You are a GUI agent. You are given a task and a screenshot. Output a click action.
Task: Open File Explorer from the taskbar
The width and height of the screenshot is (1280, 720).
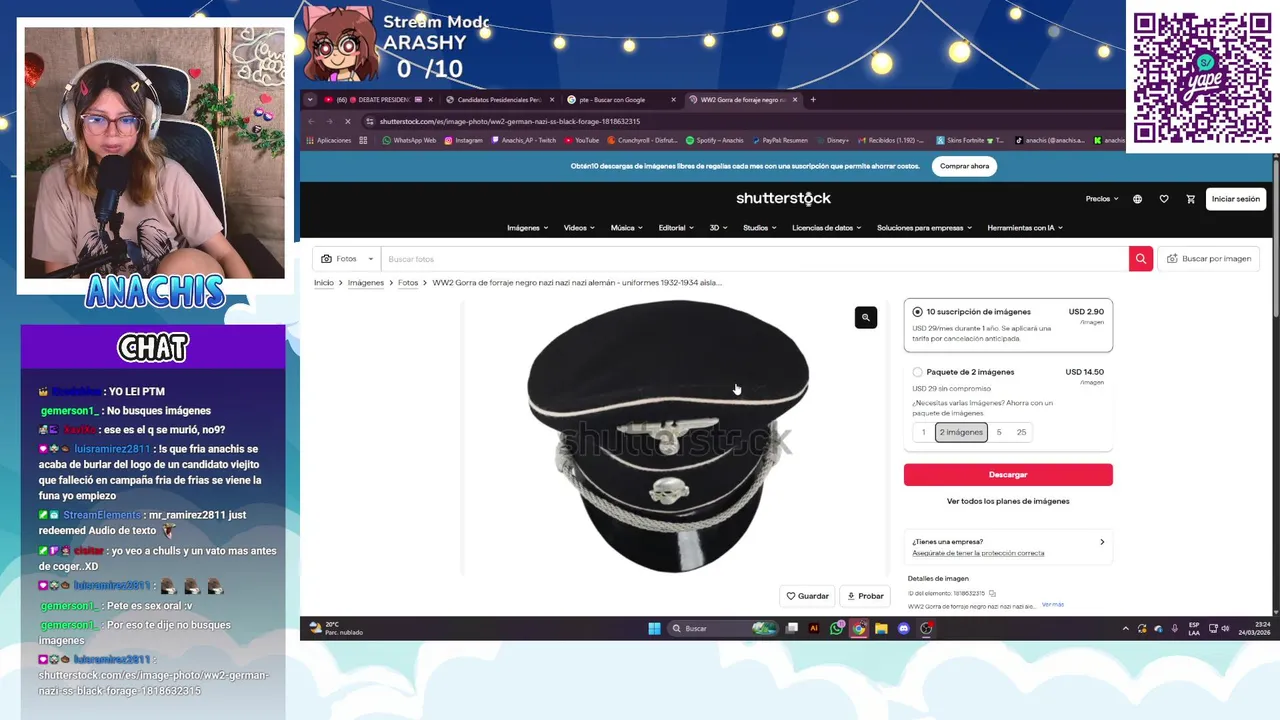[881, 628]
